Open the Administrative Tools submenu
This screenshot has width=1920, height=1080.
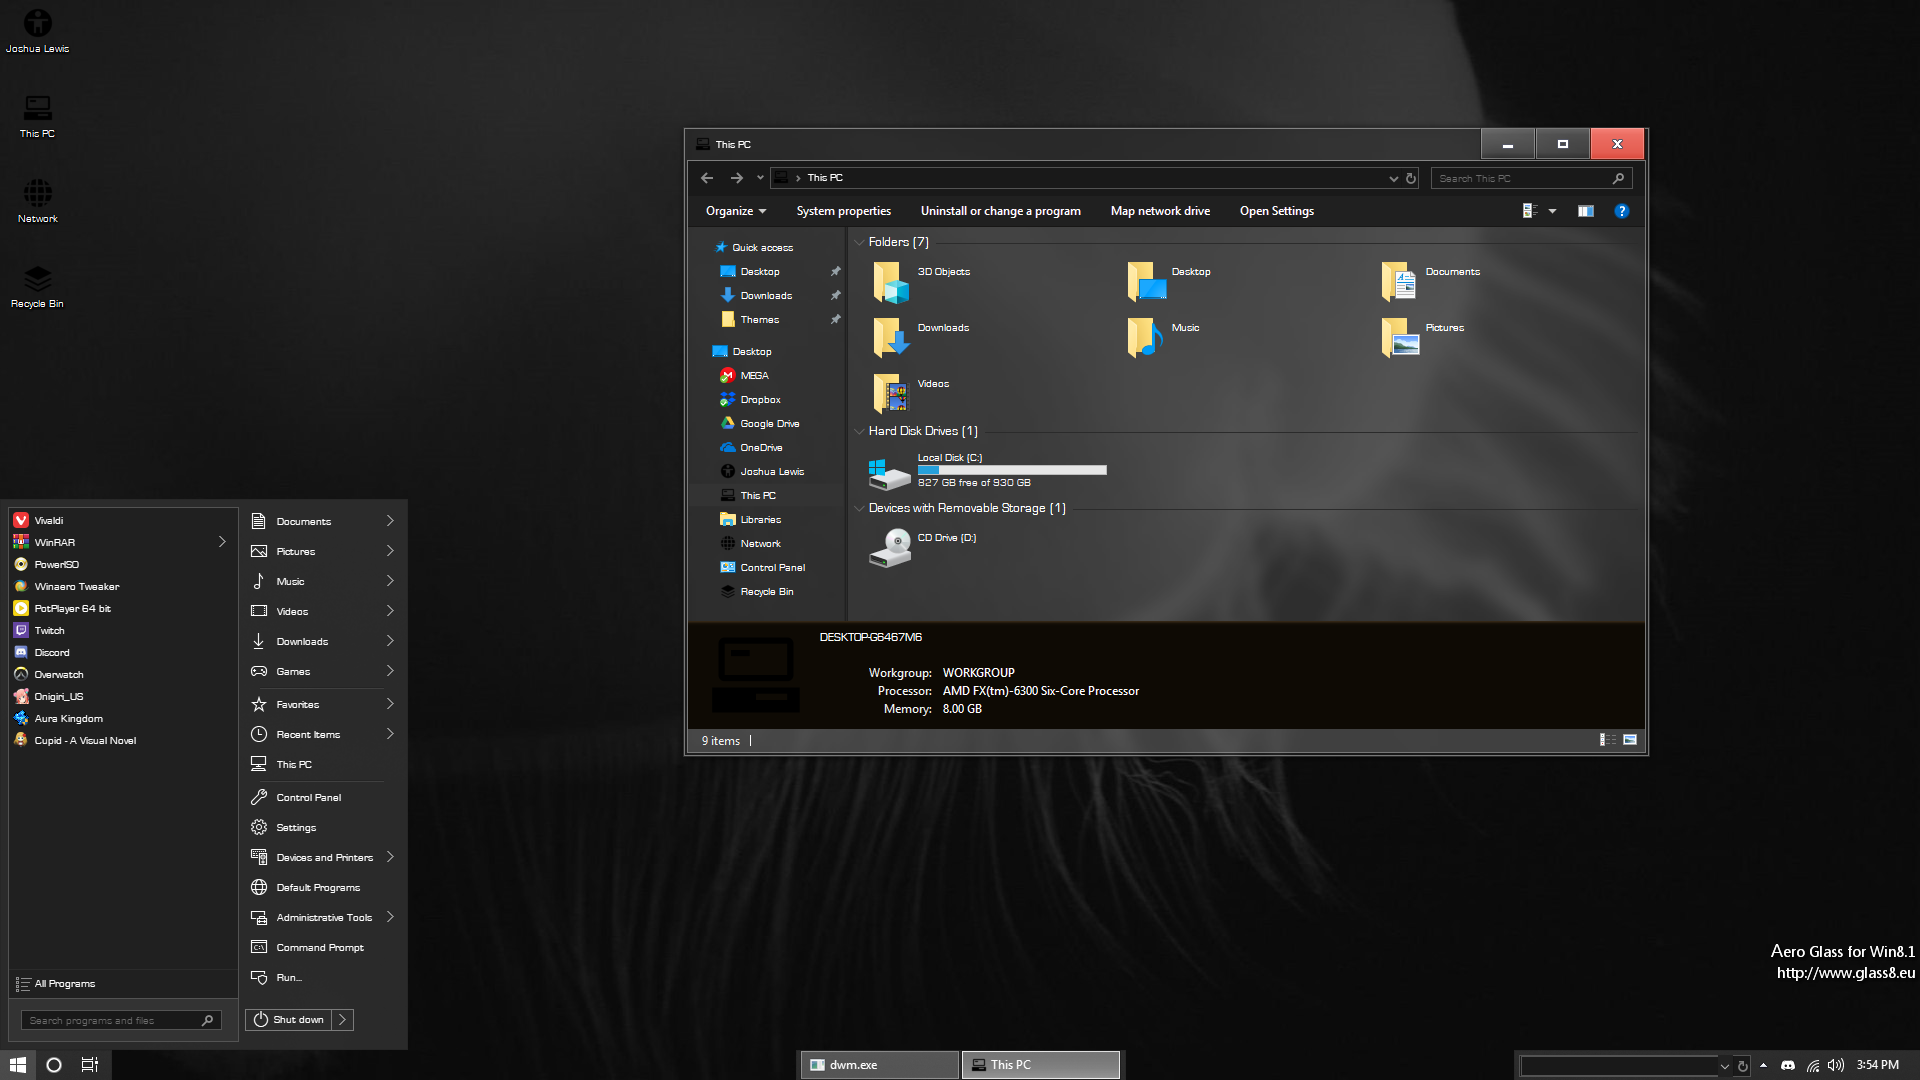point(389,916)
